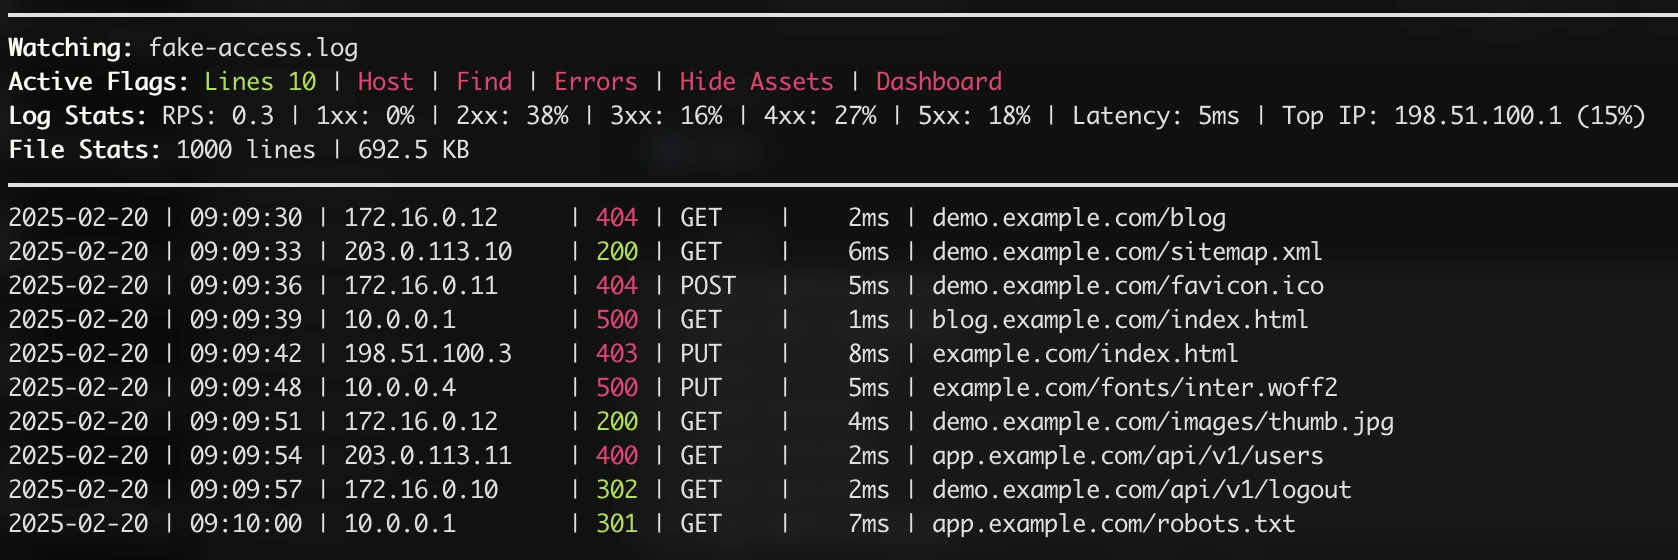This screenshot has width=1678, height=560.
Task: Click the IP address 198.51.100.3
Action: pyautogui.click(x=428, y=354)
